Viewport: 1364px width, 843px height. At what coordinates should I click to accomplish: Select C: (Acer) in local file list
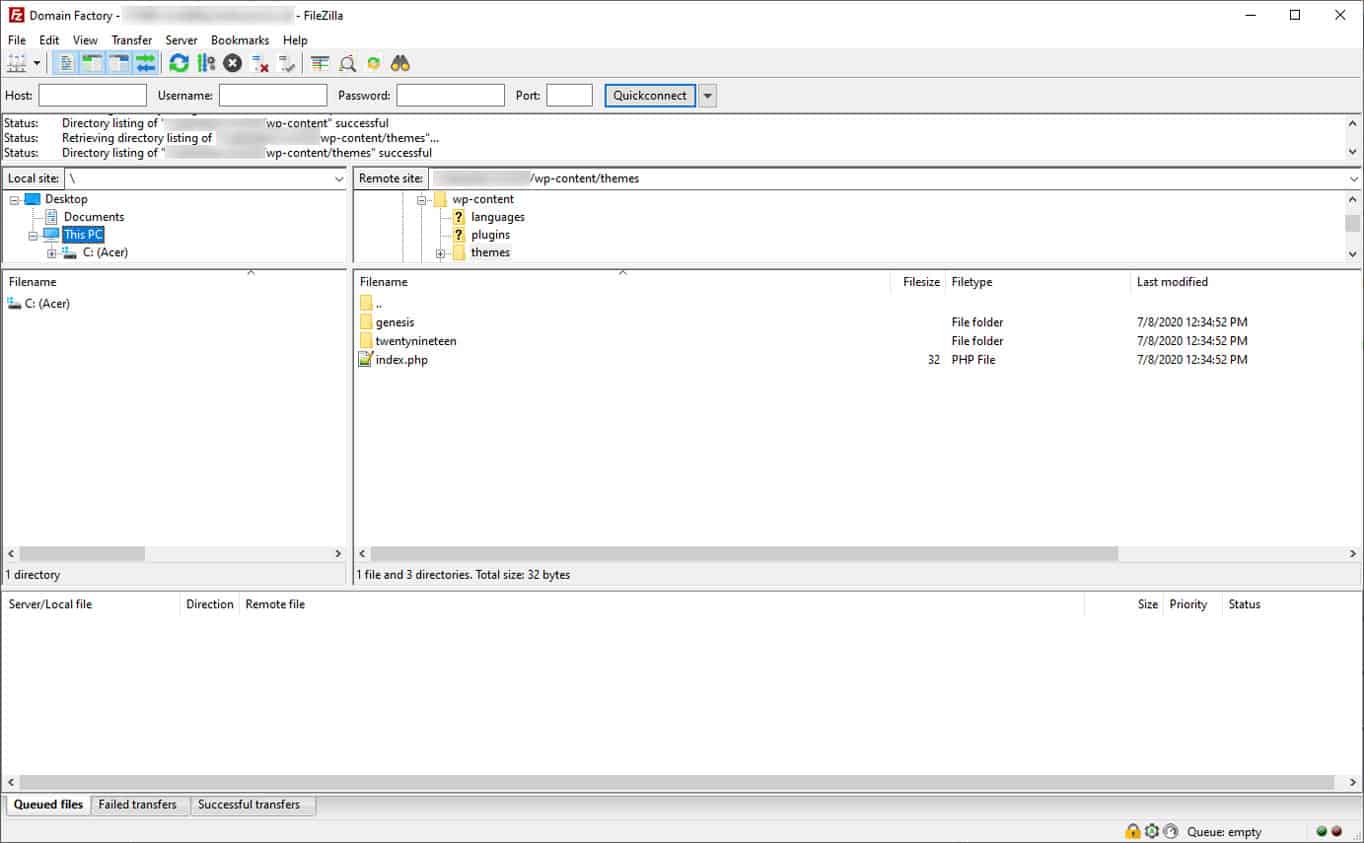47,303
